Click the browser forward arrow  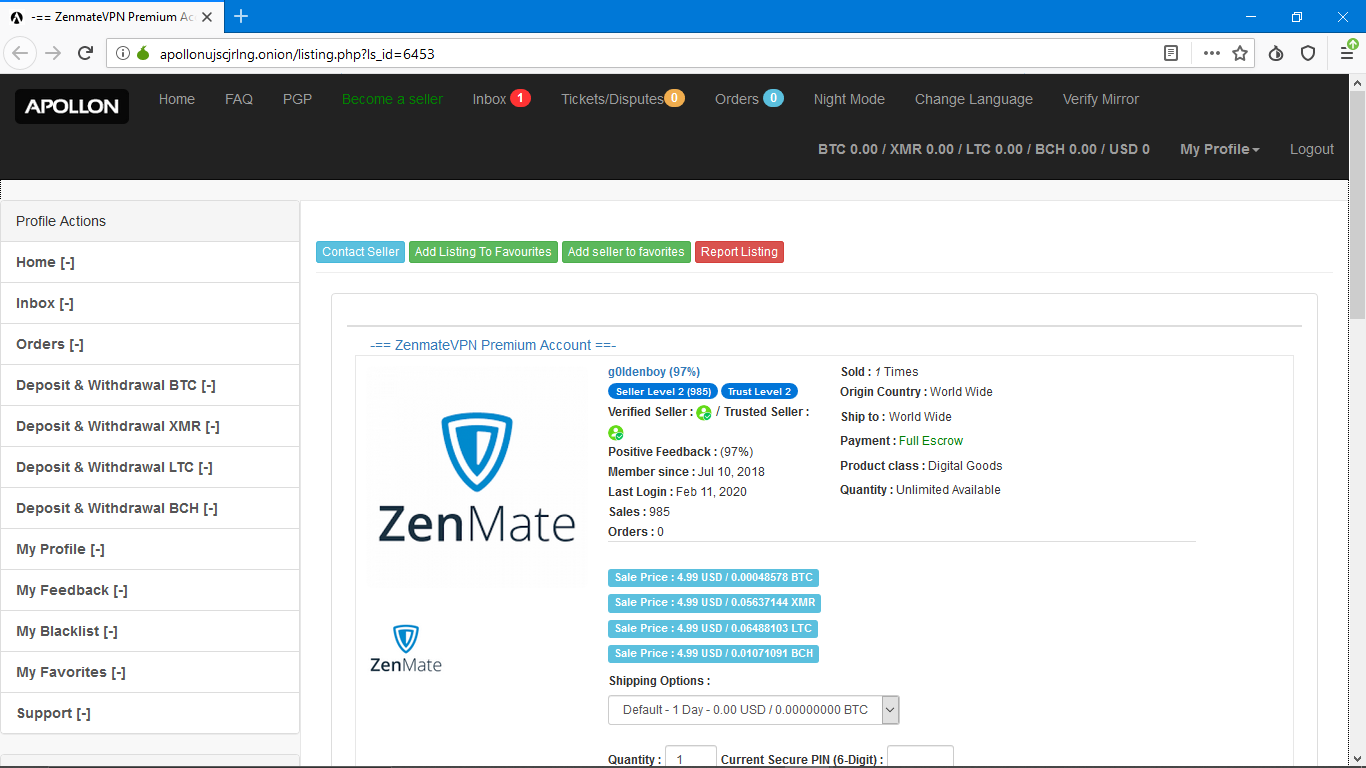[53, 53]
